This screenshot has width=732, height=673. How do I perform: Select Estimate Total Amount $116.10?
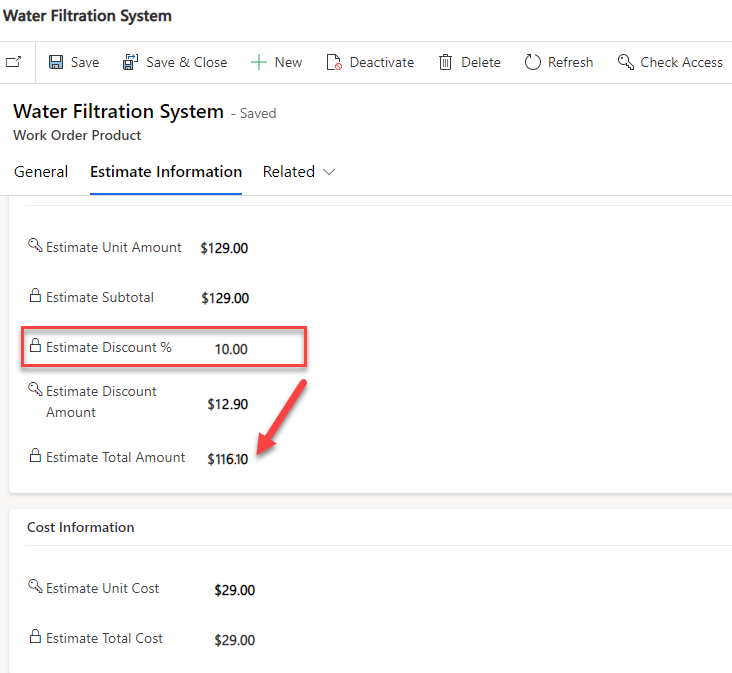click(228, 459)
